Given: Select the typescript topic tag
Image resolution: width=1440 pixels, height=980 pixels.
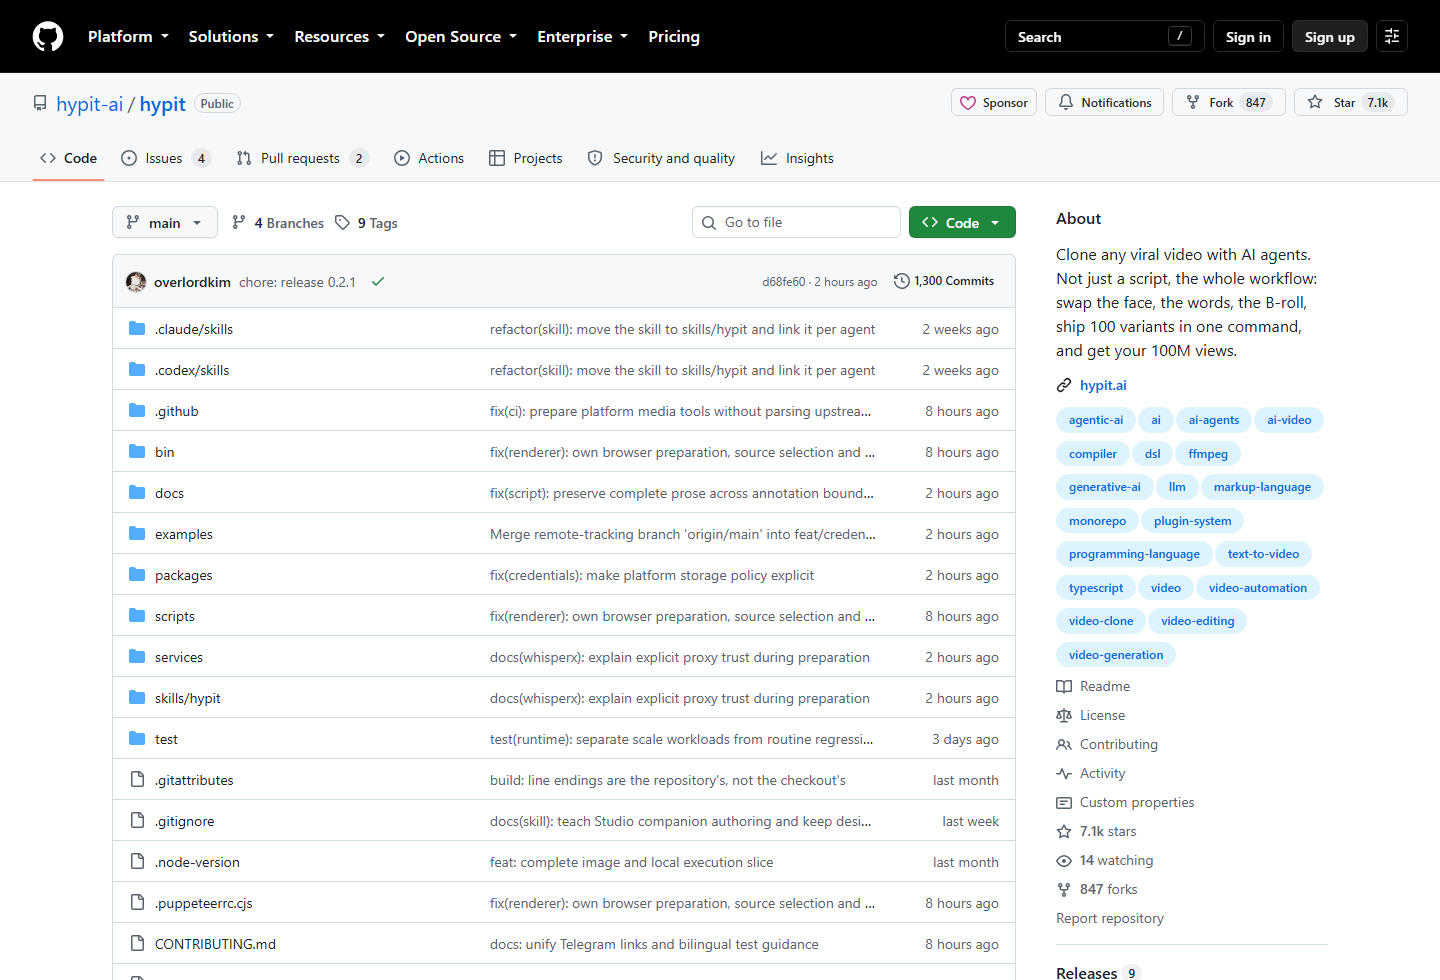Looking at the screenshot, I should 1096,588.
